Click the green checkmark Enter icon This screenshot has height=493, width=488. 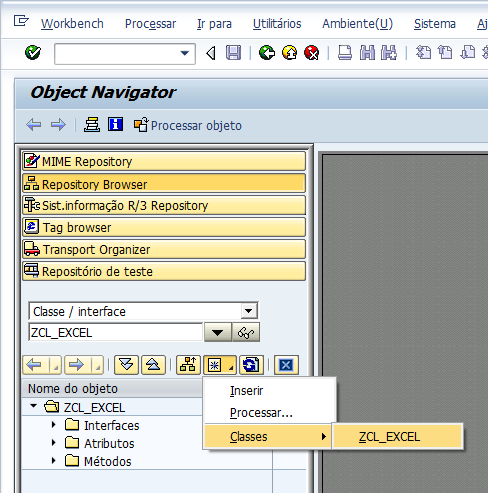33,53
